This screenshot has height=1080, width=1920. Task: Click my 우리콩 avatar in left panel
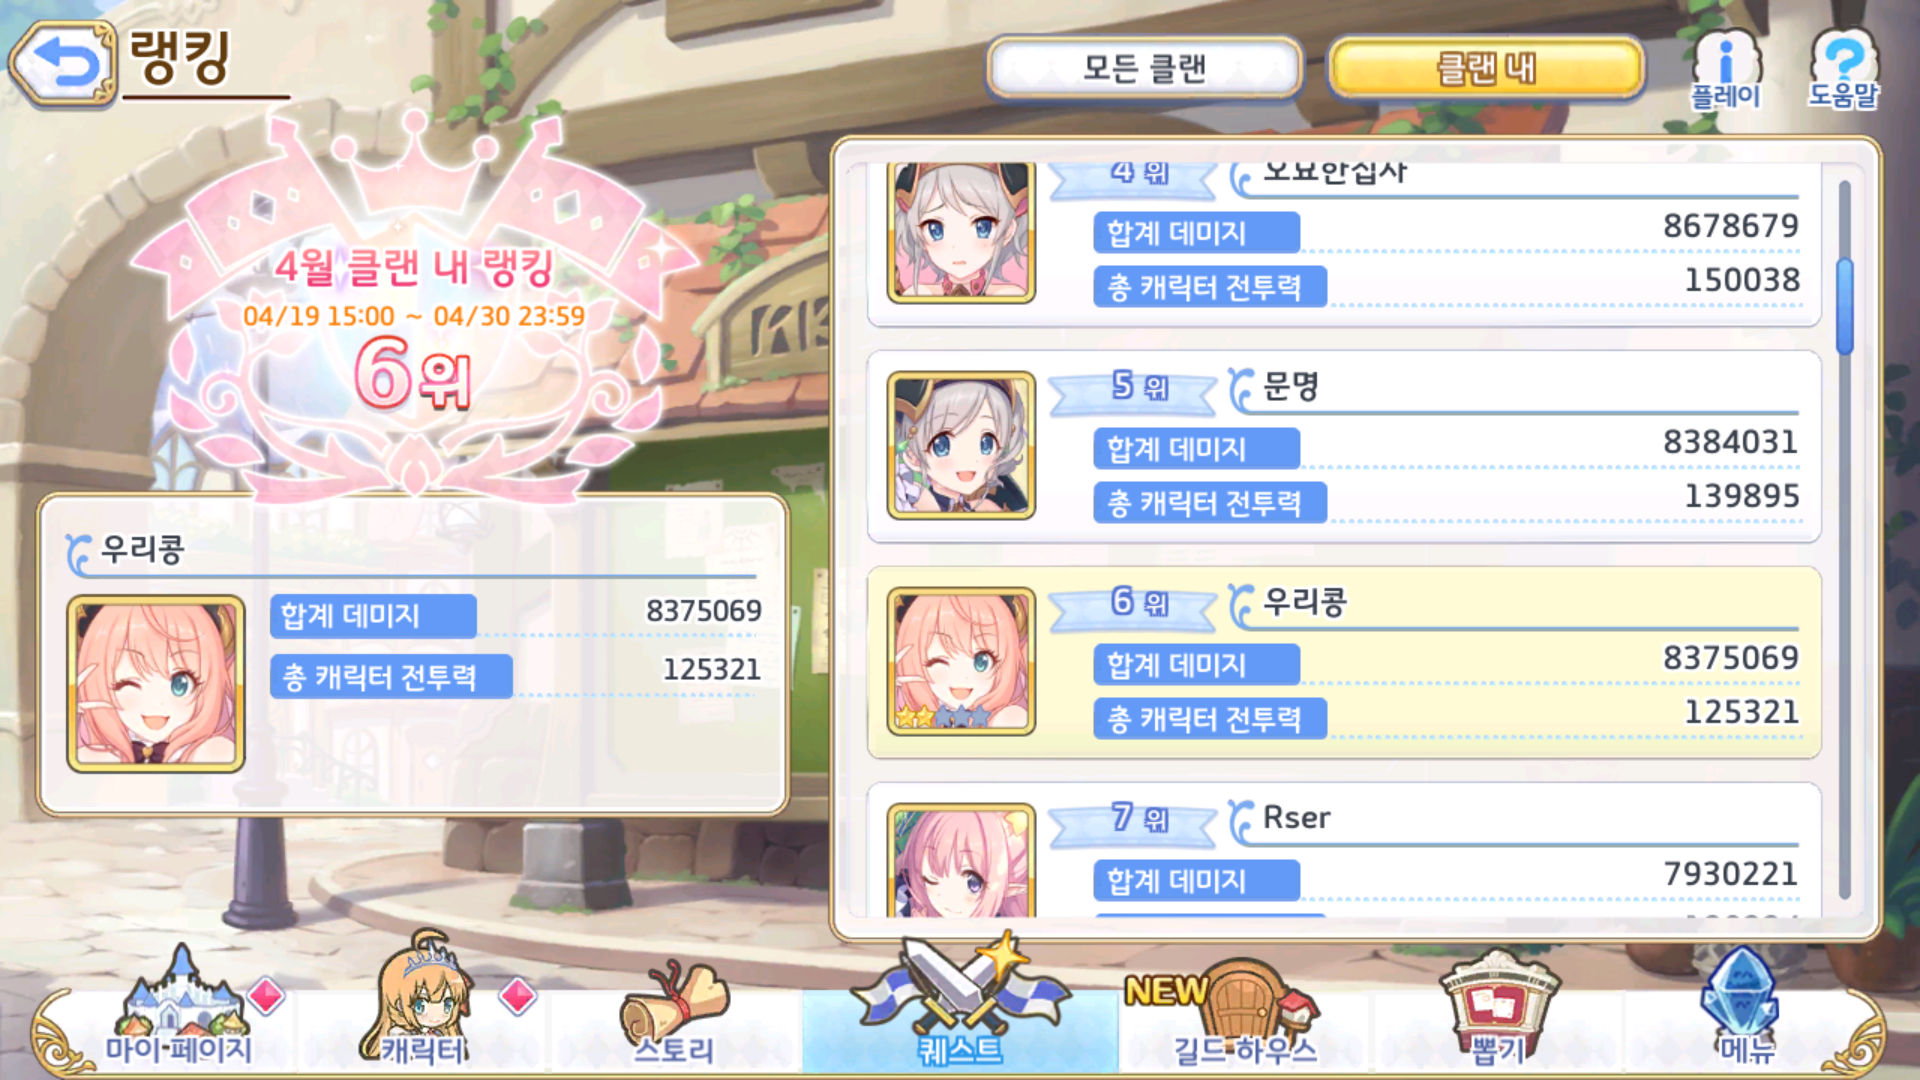(156, 684)
